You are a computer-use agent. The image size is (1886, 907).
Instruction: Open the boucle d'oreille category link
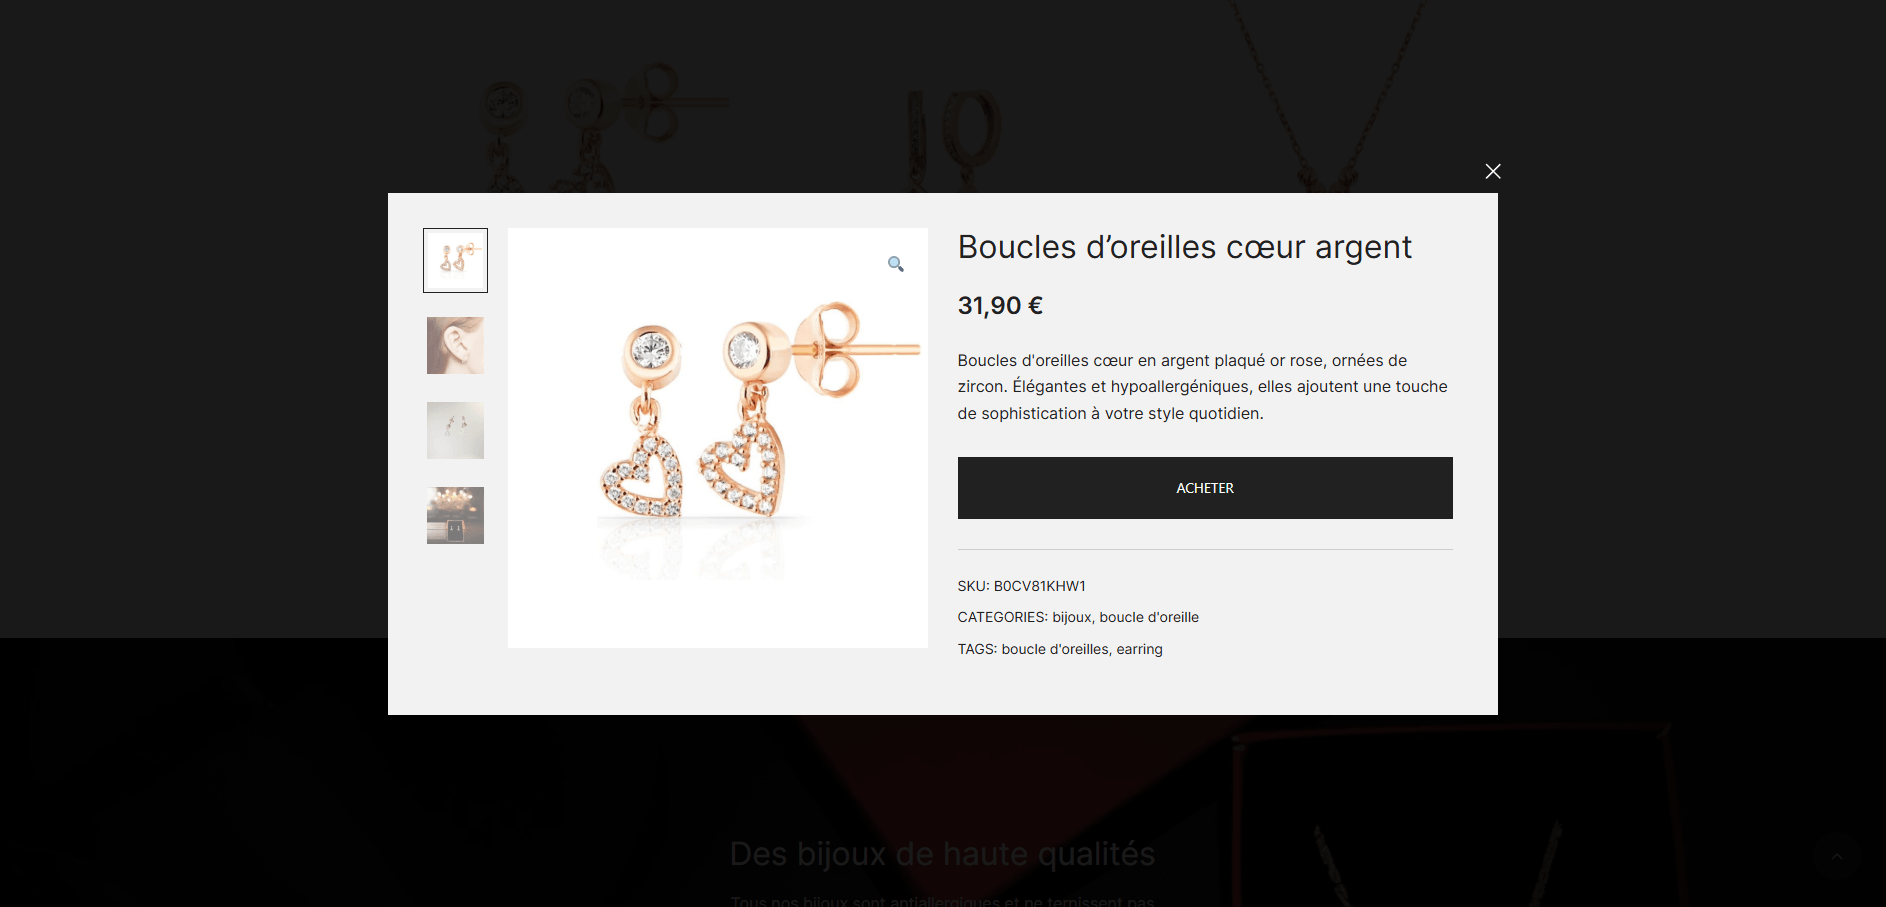point(1149,617)
